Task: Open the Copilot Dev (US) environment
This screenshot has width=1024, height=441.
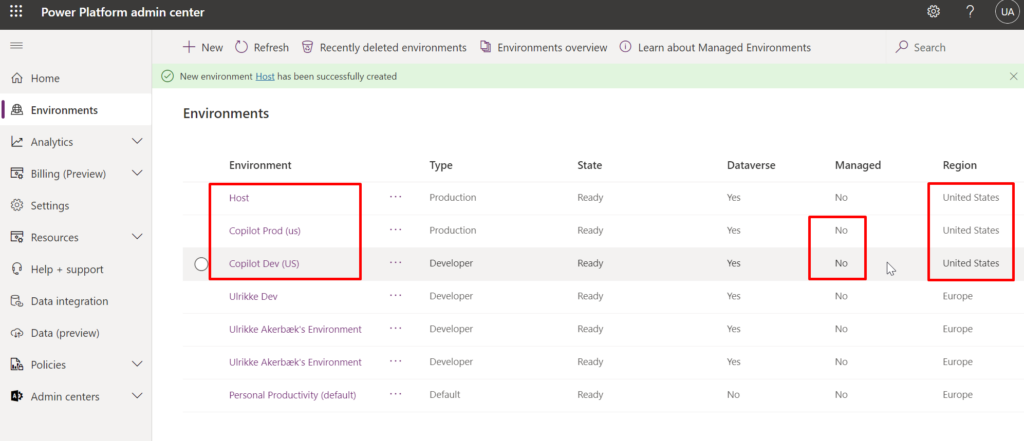Action: 264,263
